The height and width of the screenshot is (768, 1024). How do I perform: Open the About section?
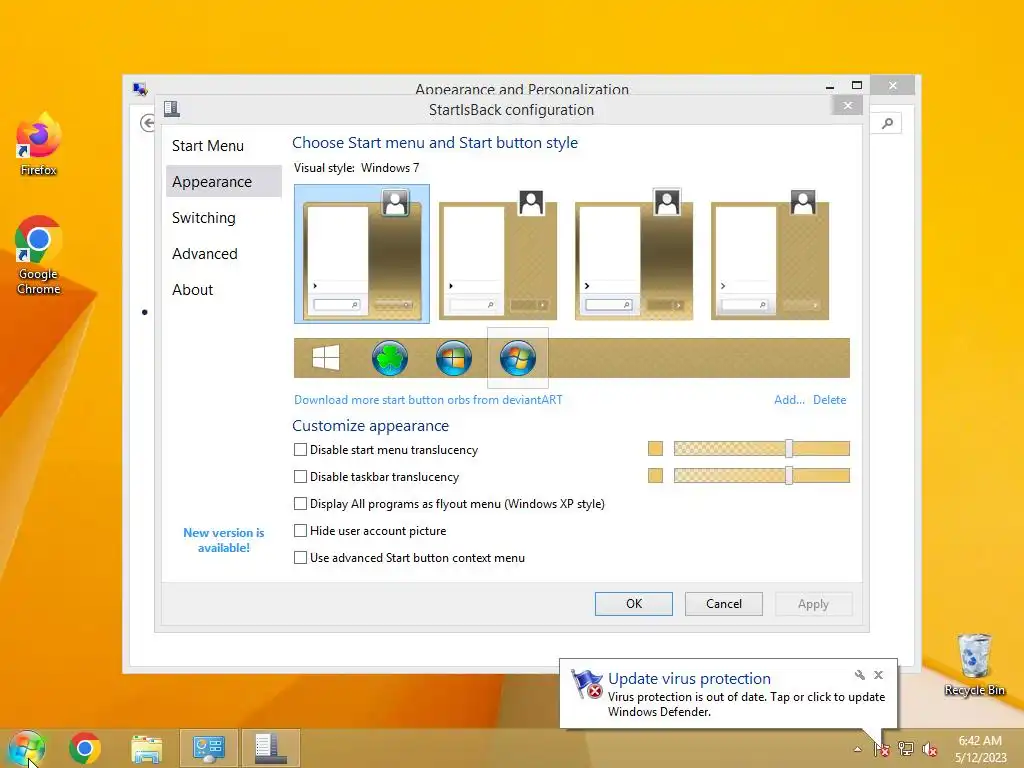[193, 289]
